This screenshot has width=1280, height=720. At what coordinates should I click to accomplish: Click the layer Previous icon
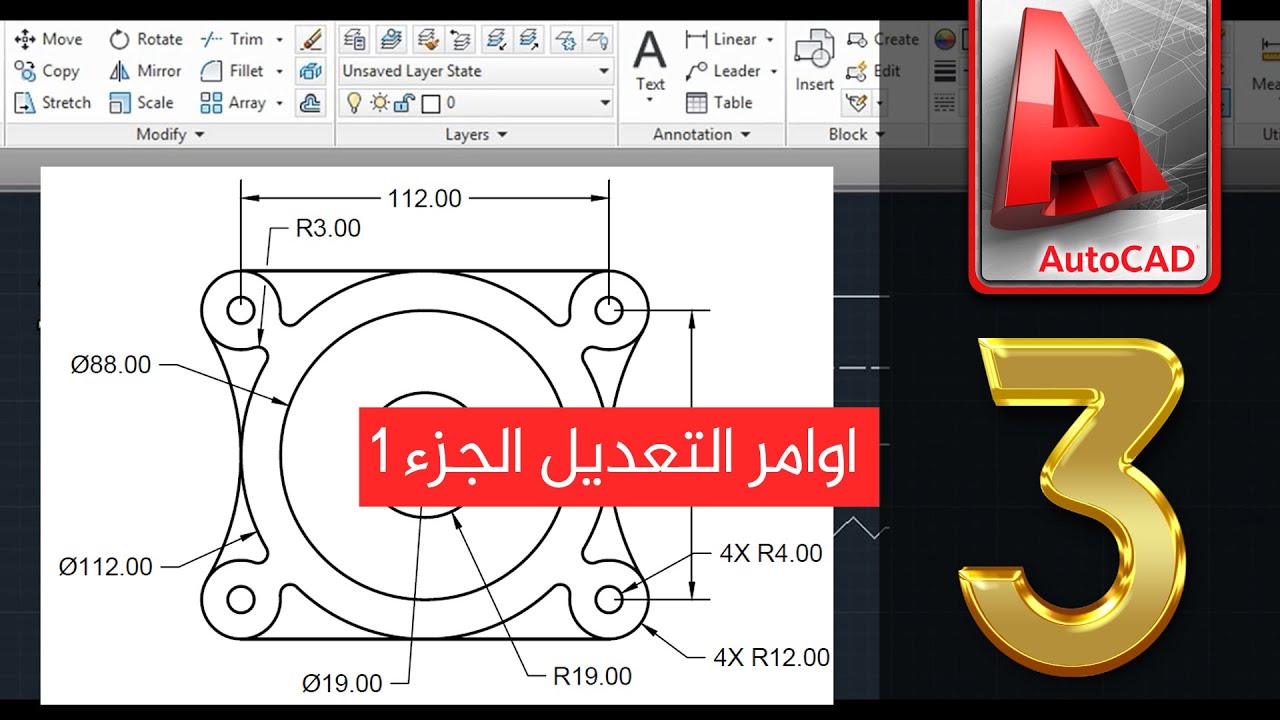point(460,39)
